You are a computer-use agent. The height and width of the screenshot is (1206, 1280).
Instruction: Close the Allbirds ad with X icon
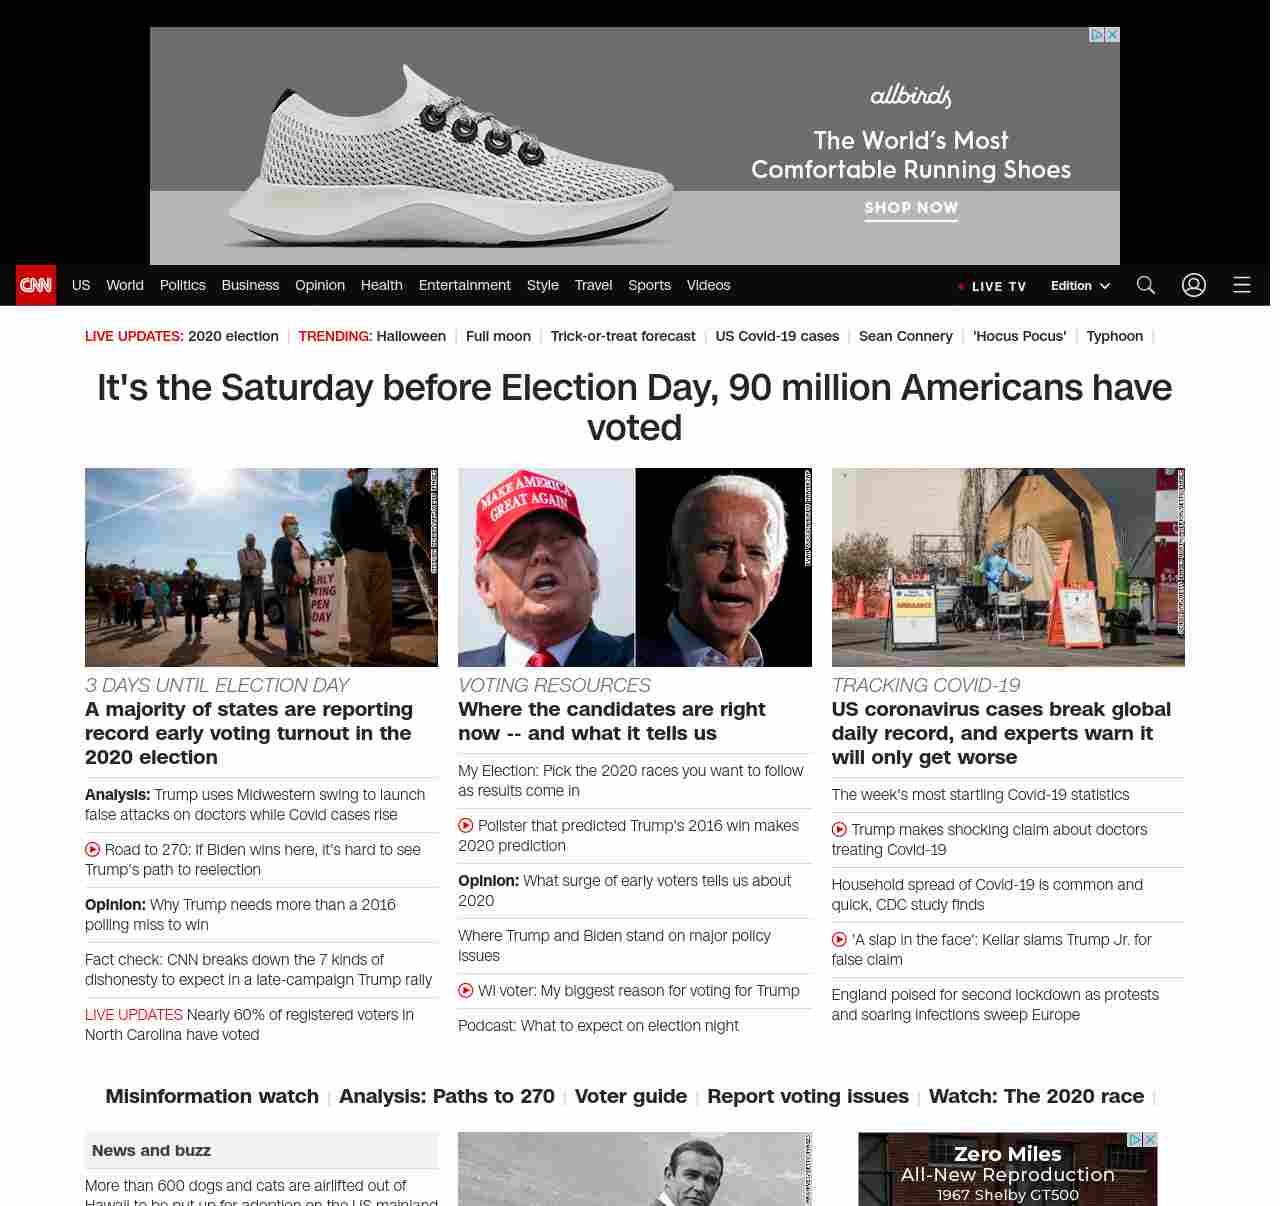click(x=1112, y=35)
